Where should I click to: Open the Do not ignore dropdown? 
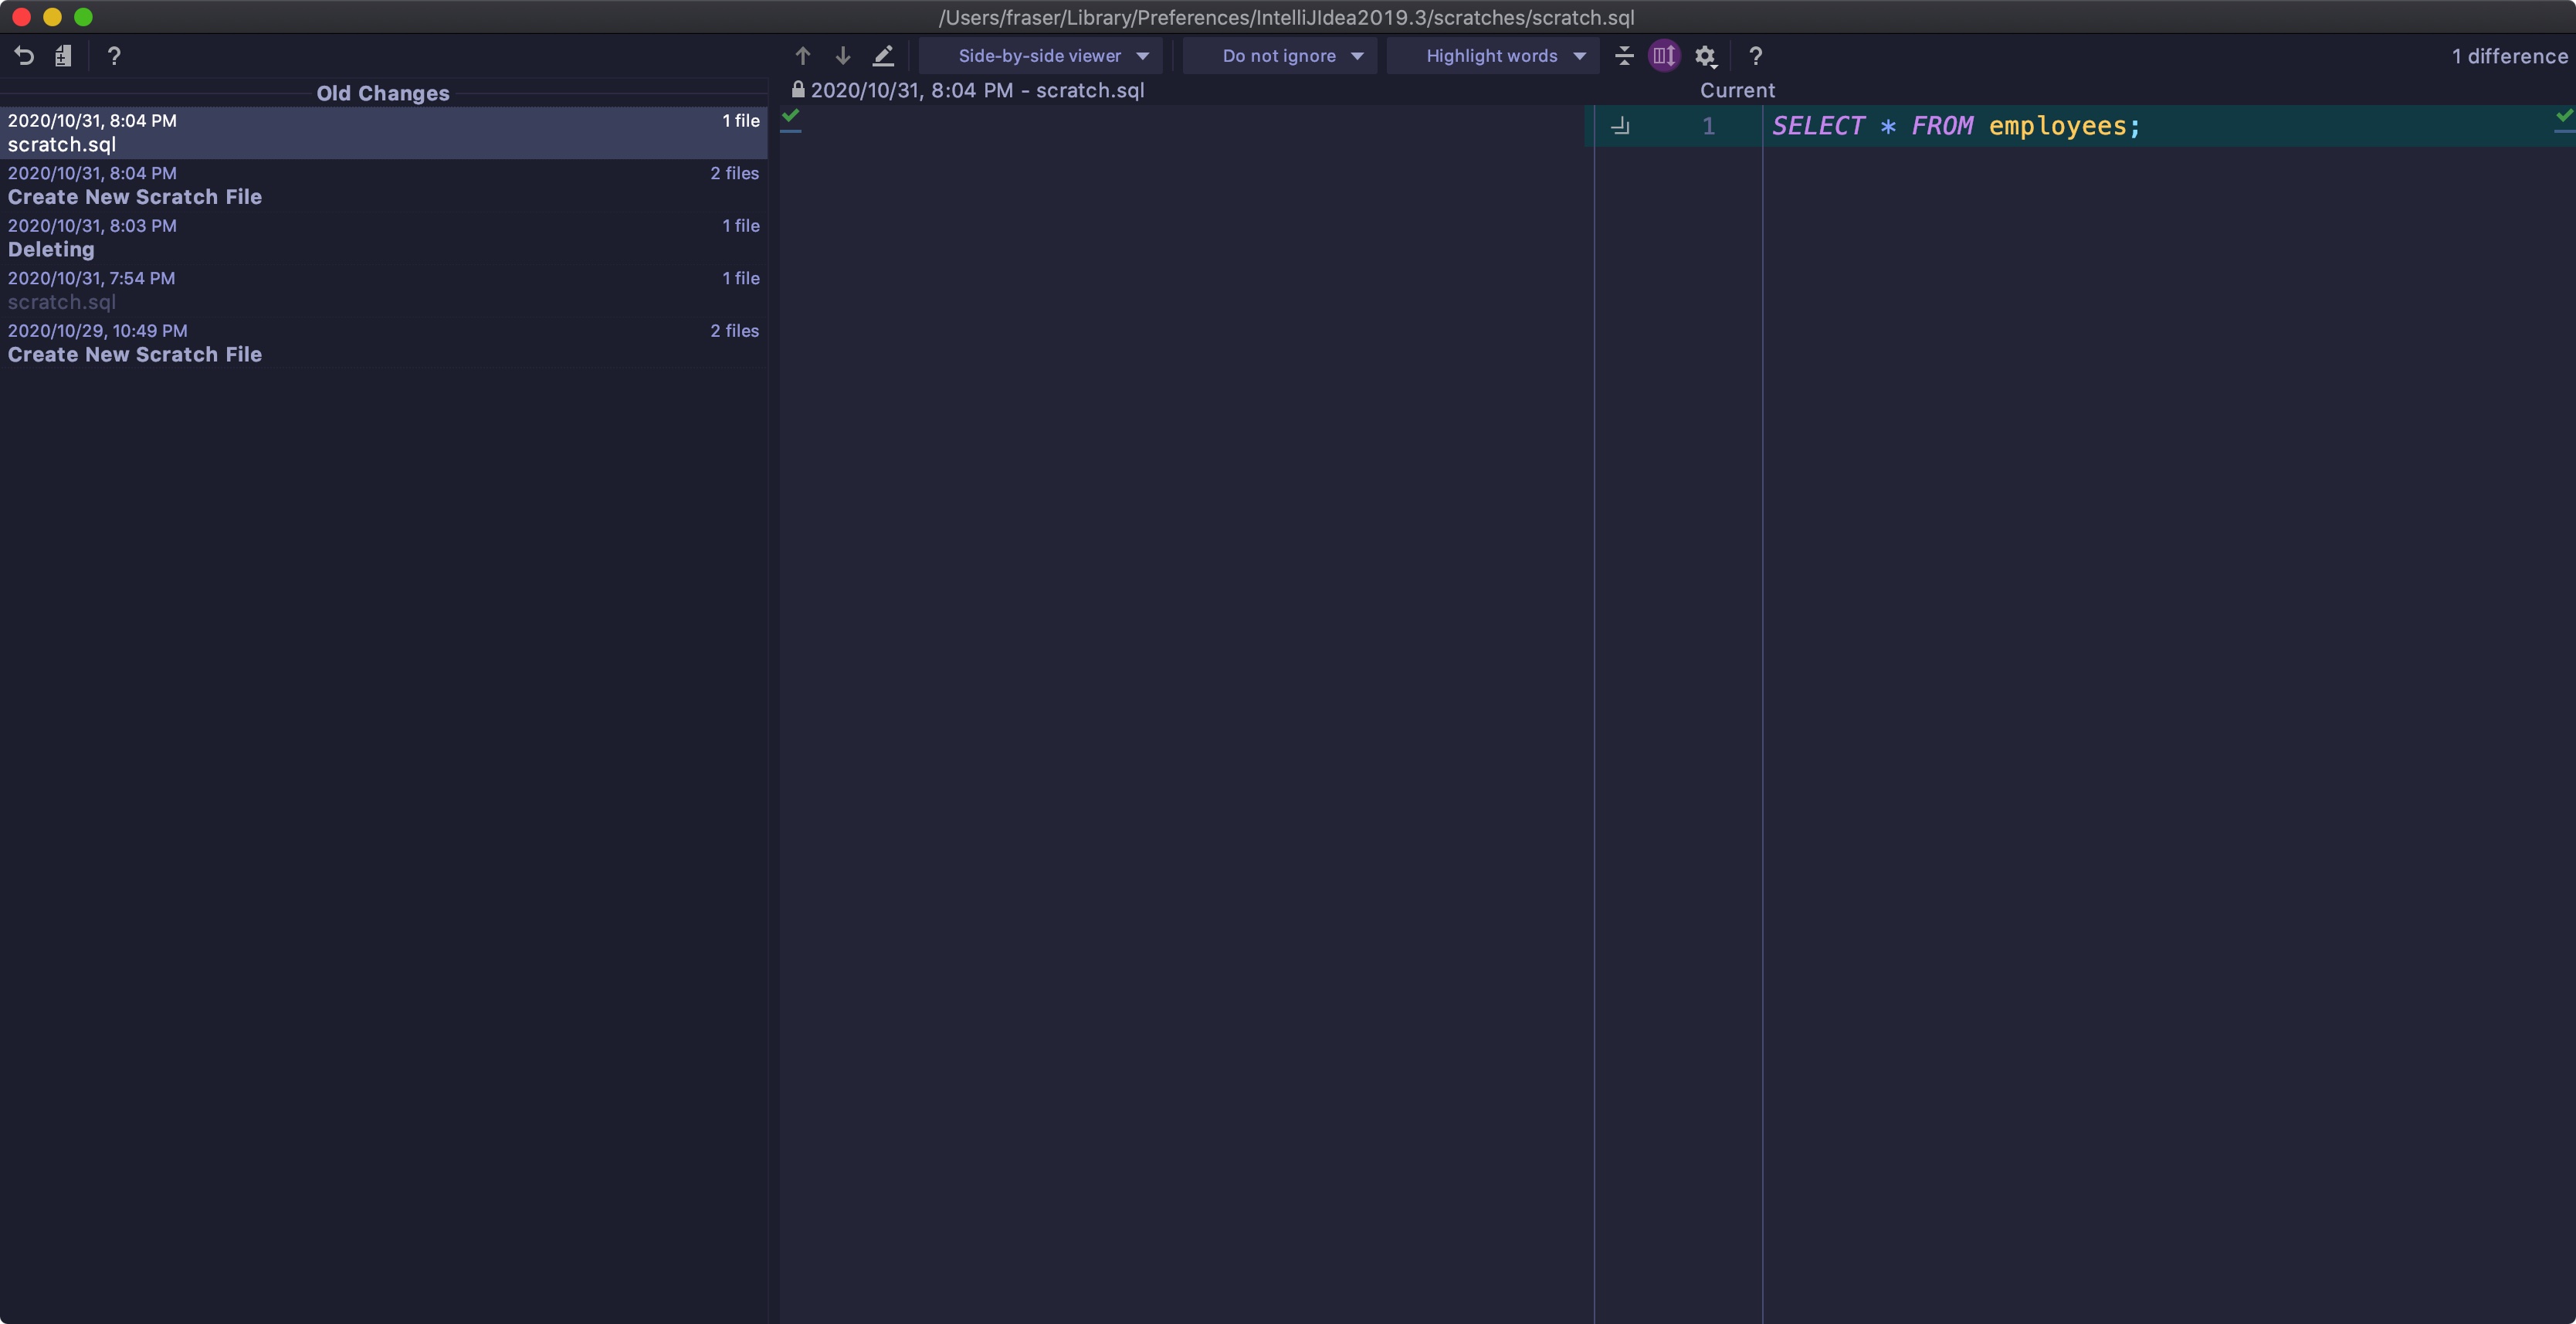point(1280,56)
